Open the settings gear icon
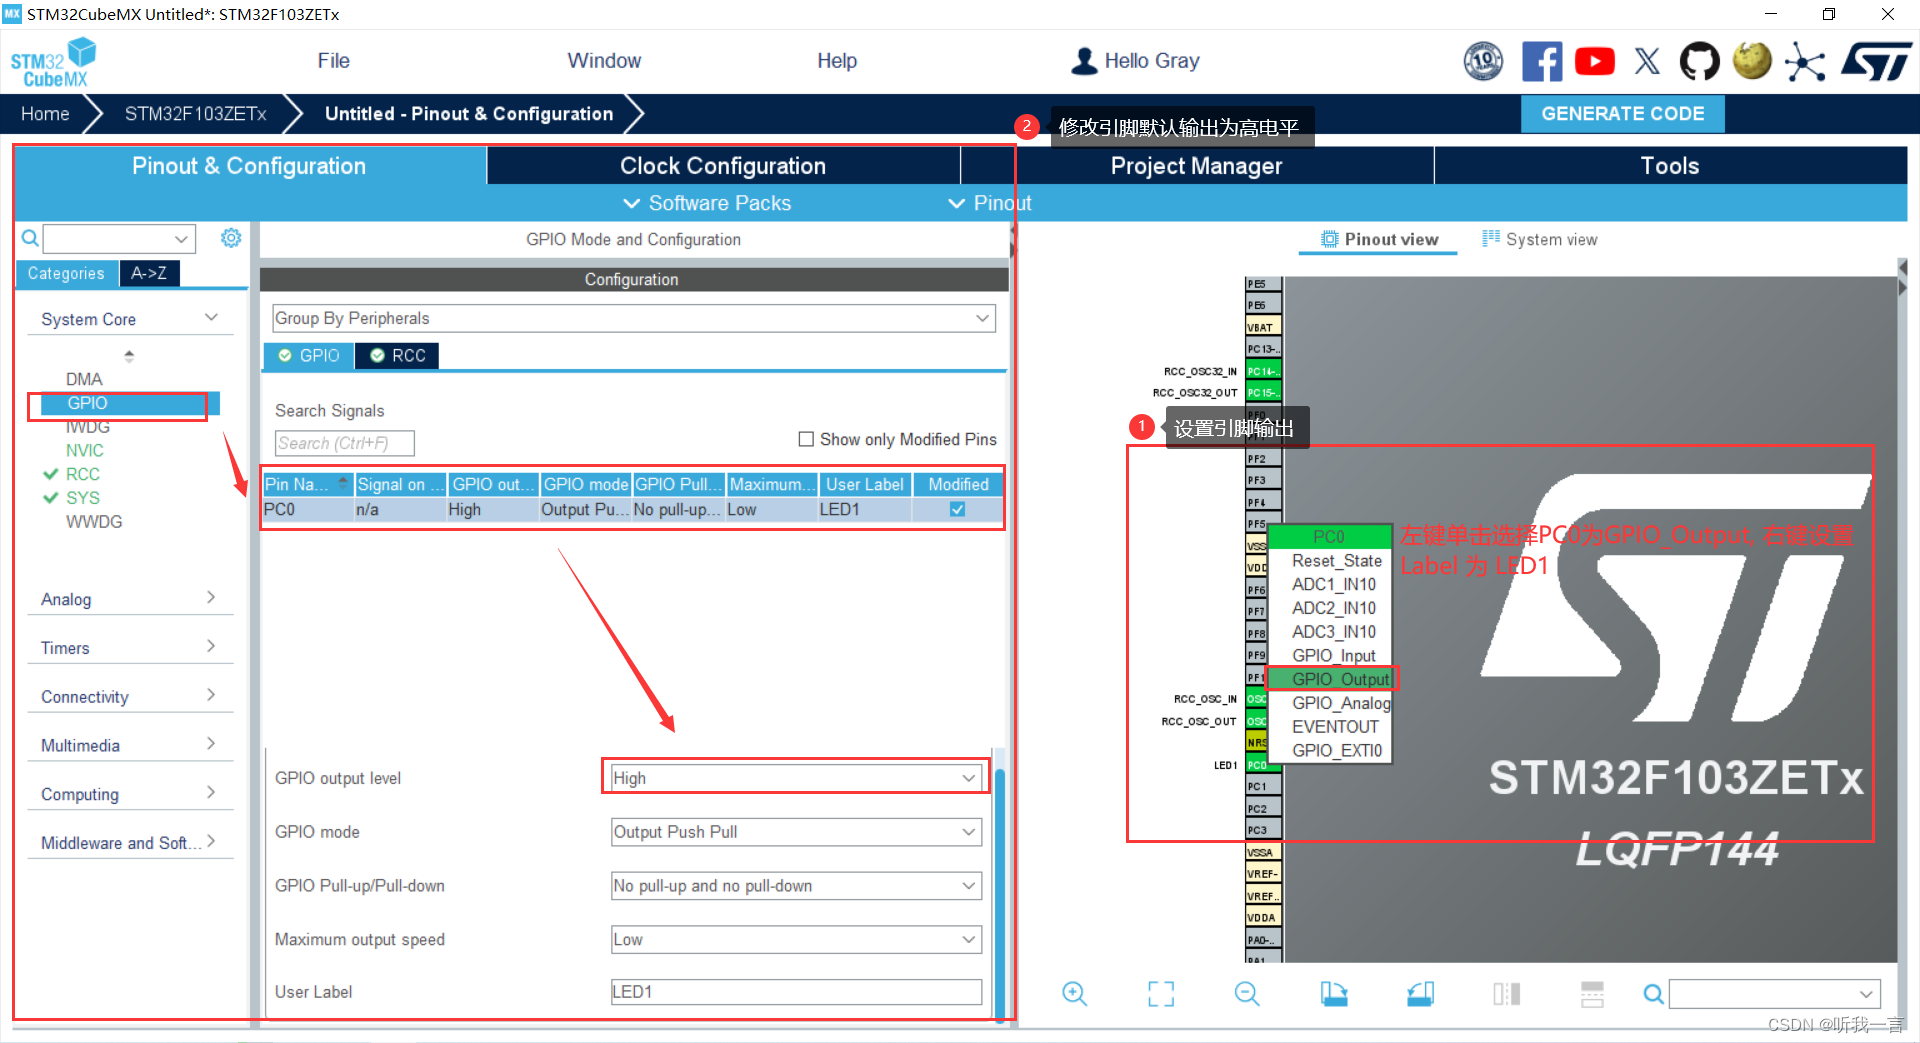The image size is (1920, 1043). (231, 238)
